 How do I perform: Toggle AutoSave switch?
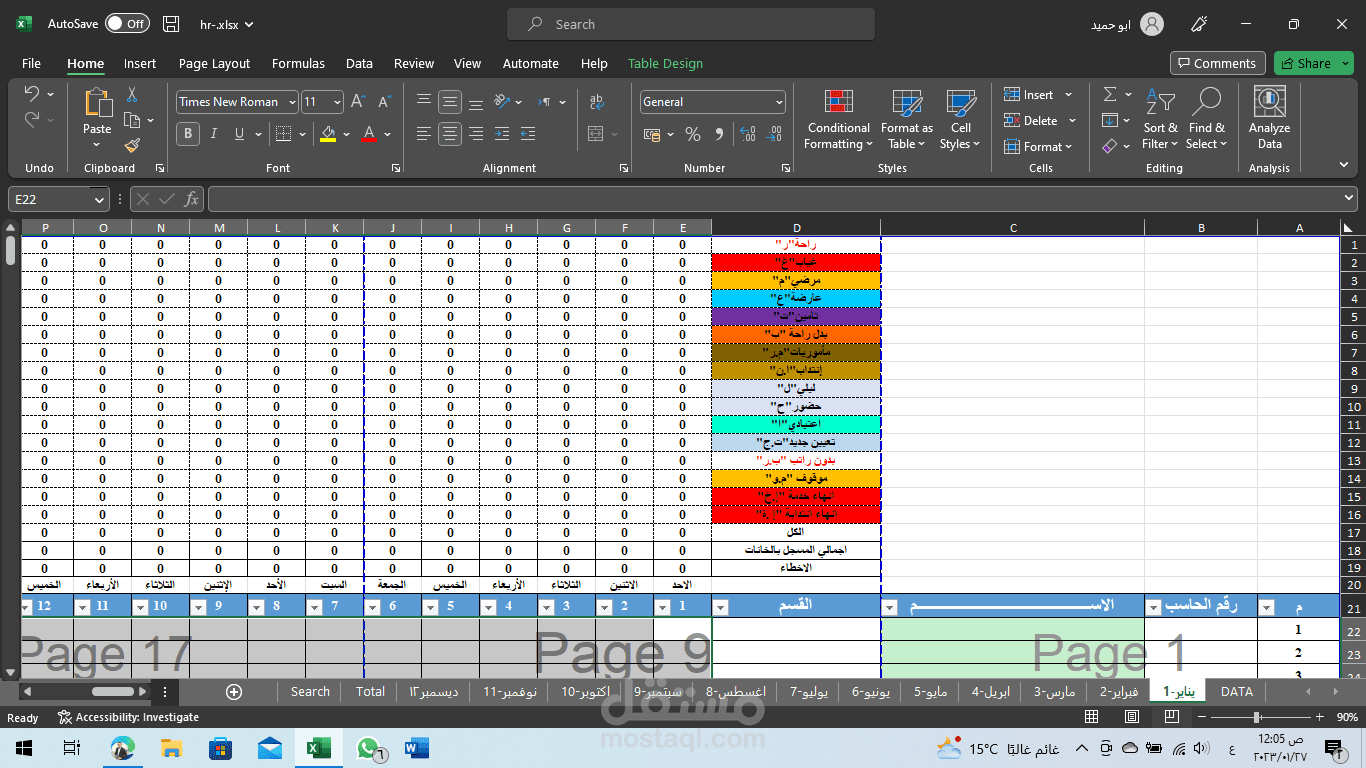click(127, 24)
